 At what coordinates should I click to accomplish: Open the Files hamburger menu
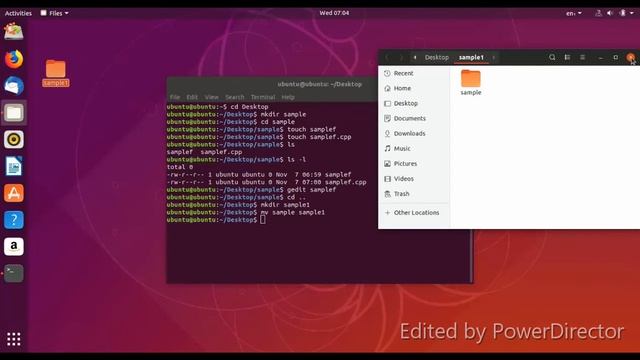582,57
